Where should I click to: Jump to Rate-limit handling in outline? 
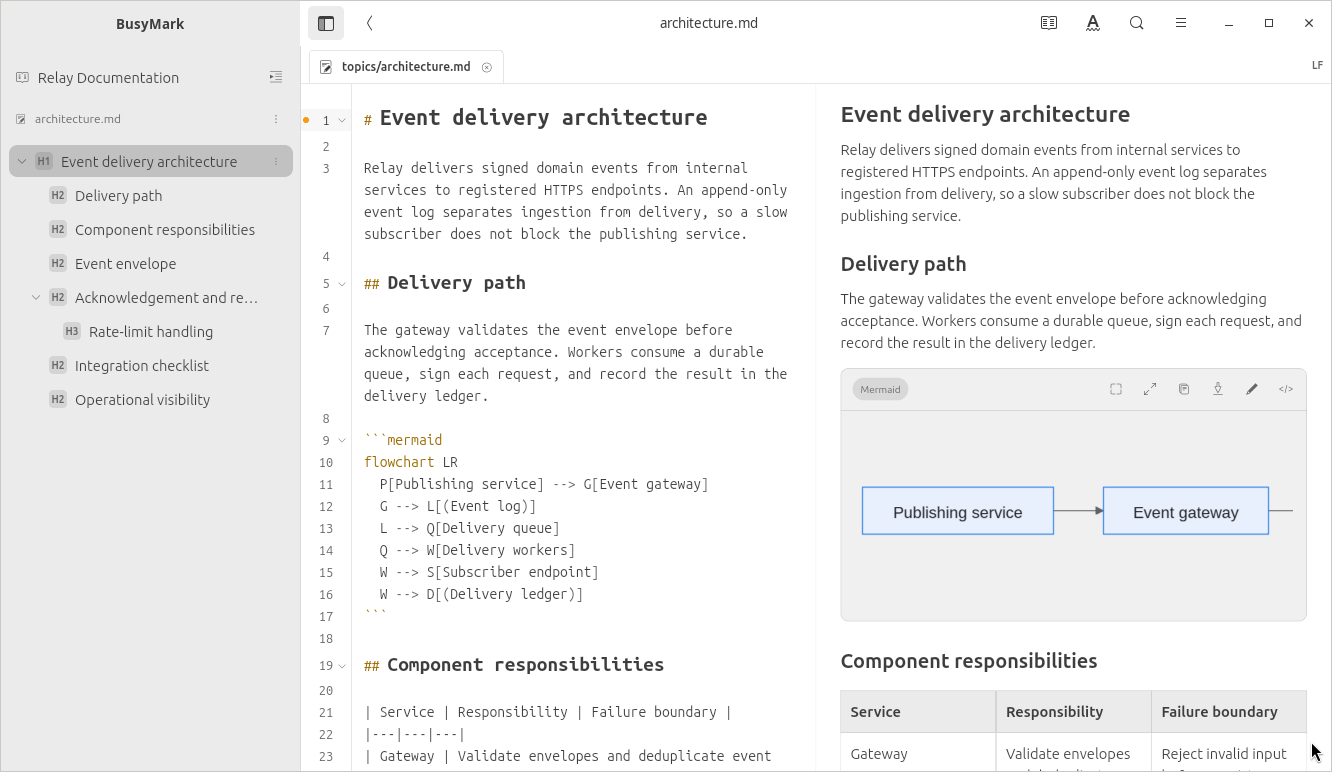[151, 331]
